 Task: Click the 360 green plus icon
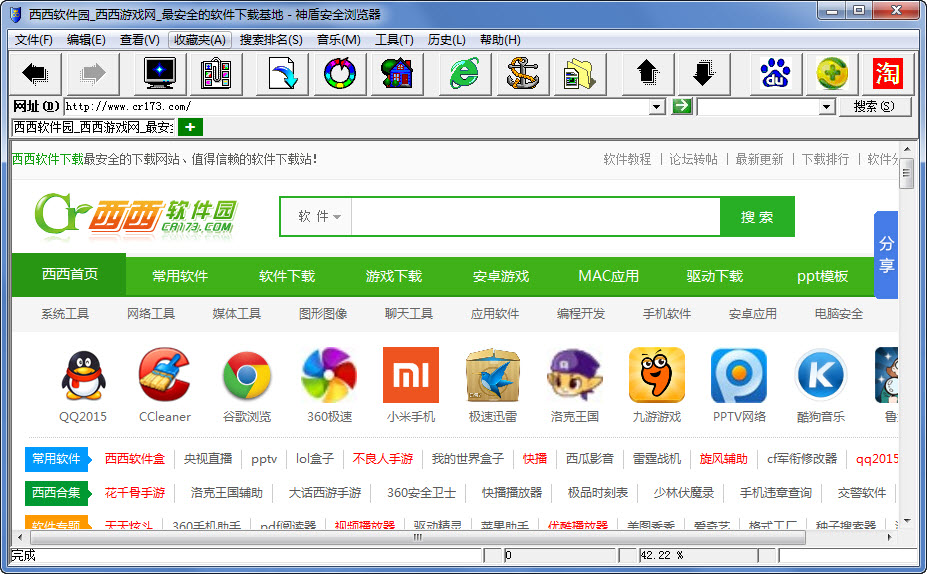click(832, 74)
